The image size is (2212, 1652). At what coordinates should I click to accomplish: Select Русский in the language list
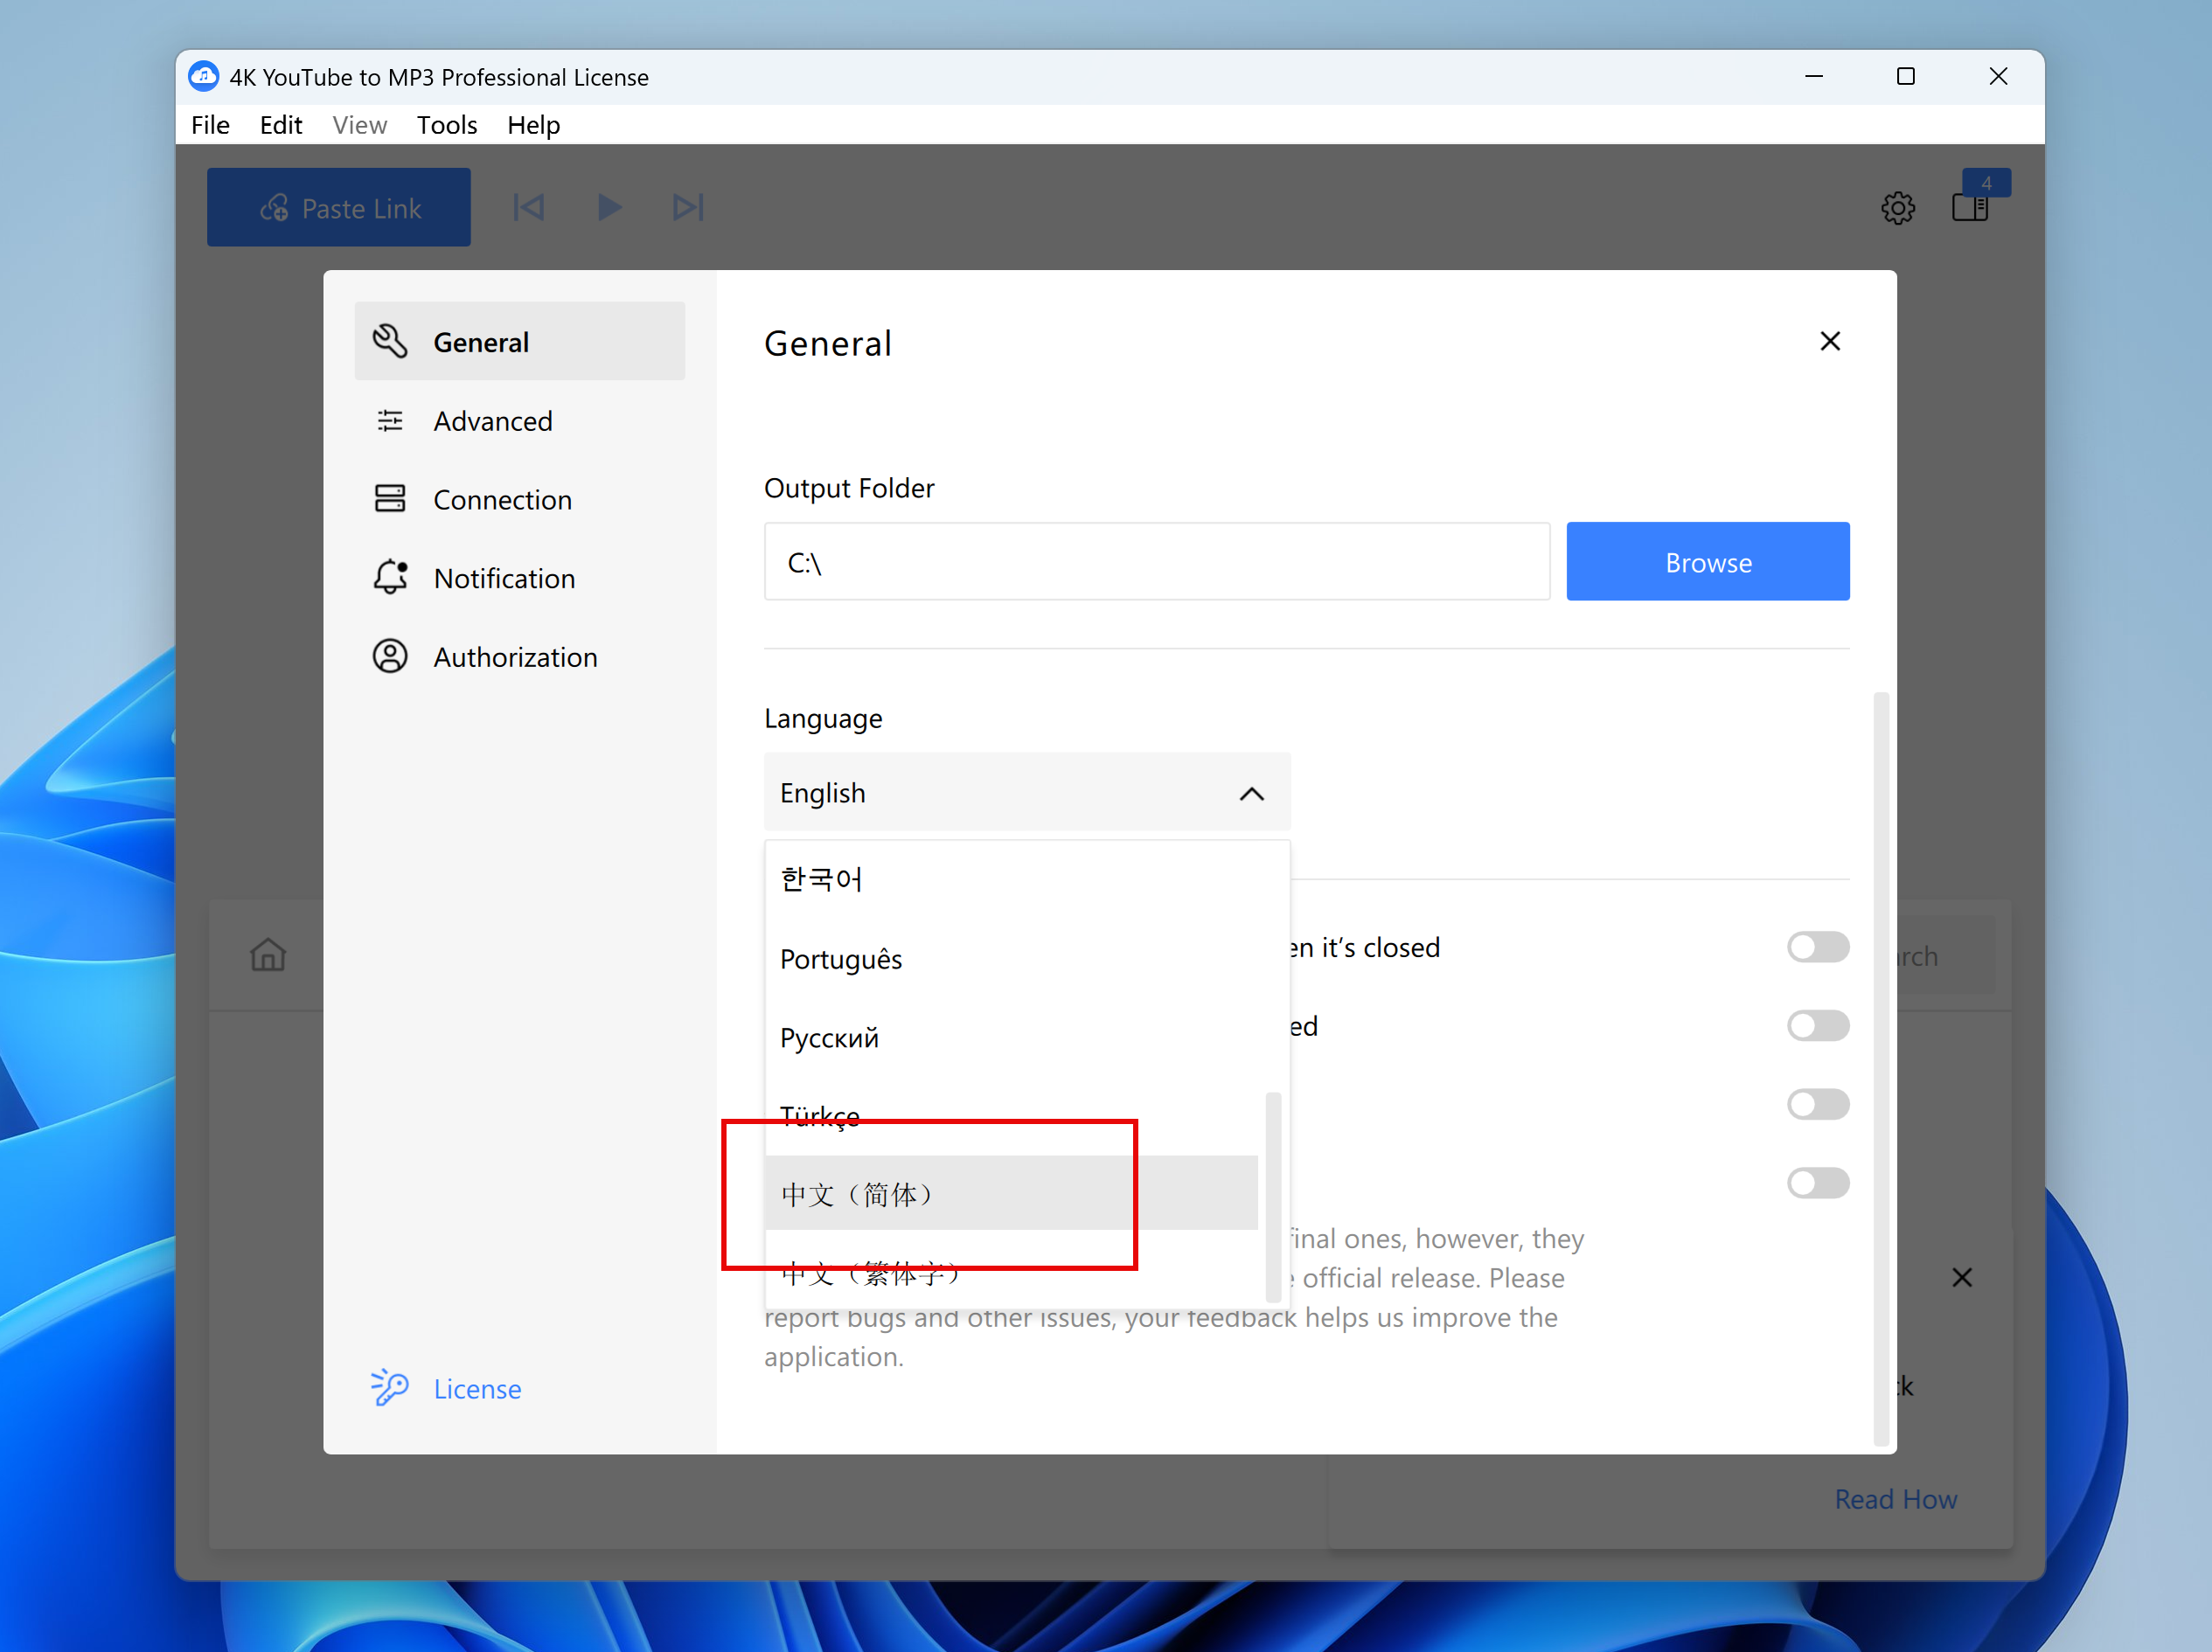point(829,1038)
